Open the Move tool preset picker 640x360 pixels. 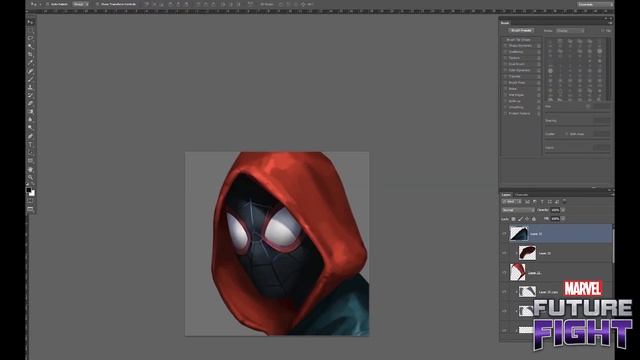point(36,4)
